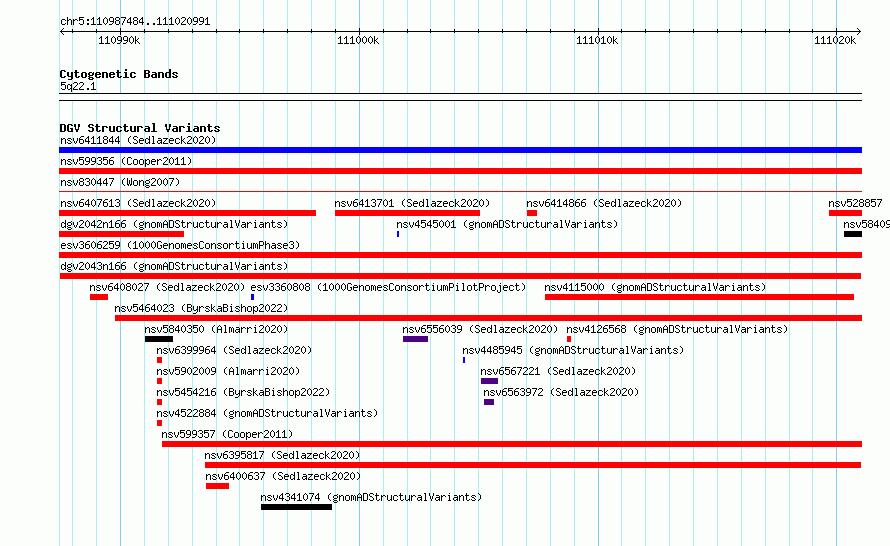Open nsv4341074 (gnomADStructuralVariants) label

pyautogui.click(x=371, y=497)
